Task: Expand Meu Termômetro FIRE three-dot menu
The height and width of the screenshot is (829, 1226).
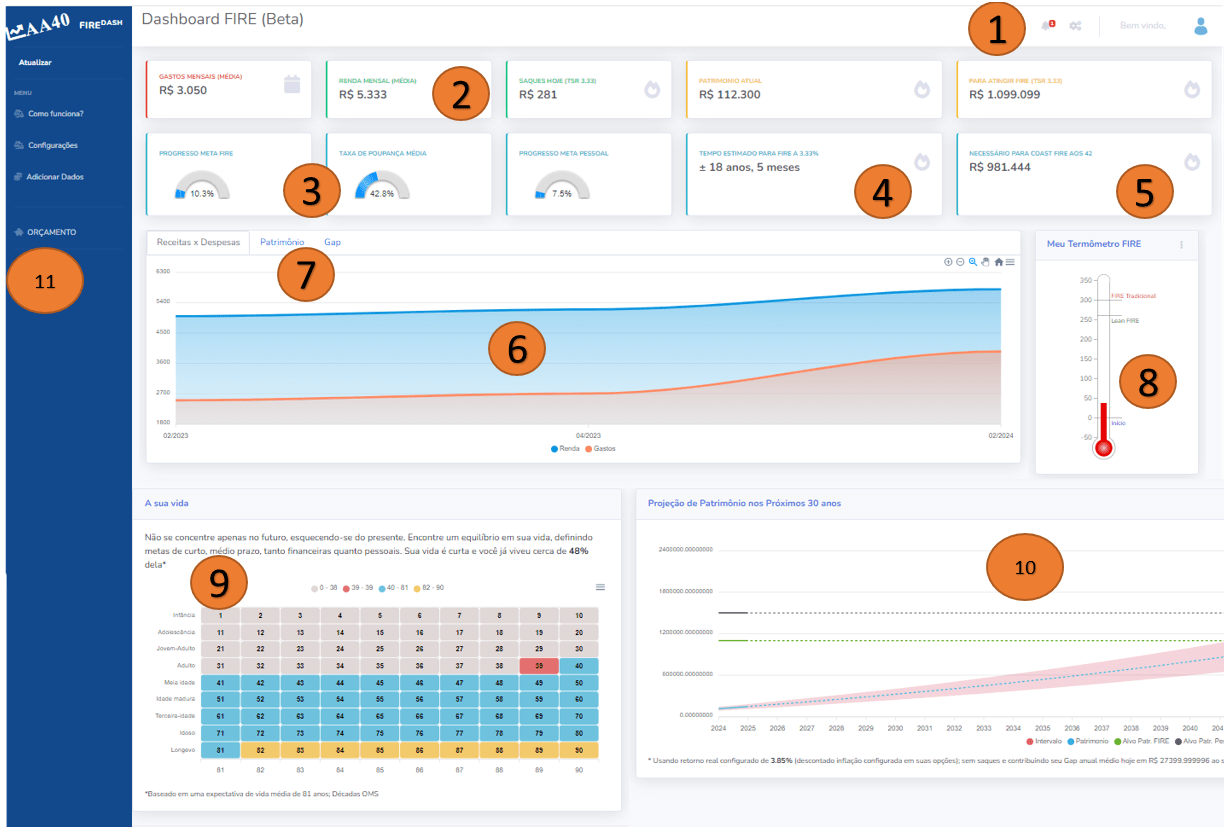Action: pos(1181,244)
